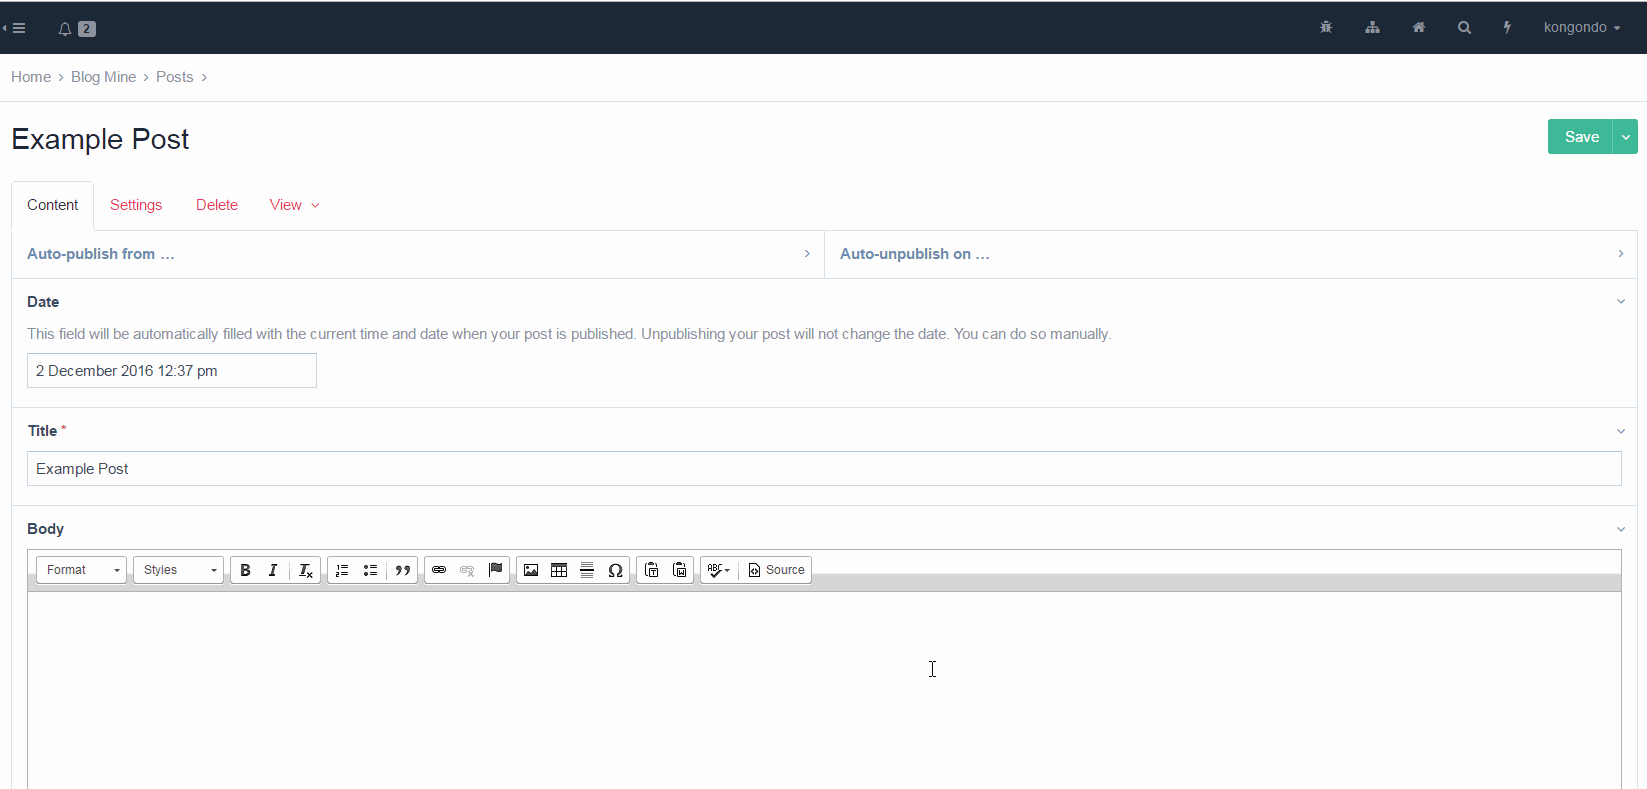Add a hyperlink using the link icon

pos(439,570)
